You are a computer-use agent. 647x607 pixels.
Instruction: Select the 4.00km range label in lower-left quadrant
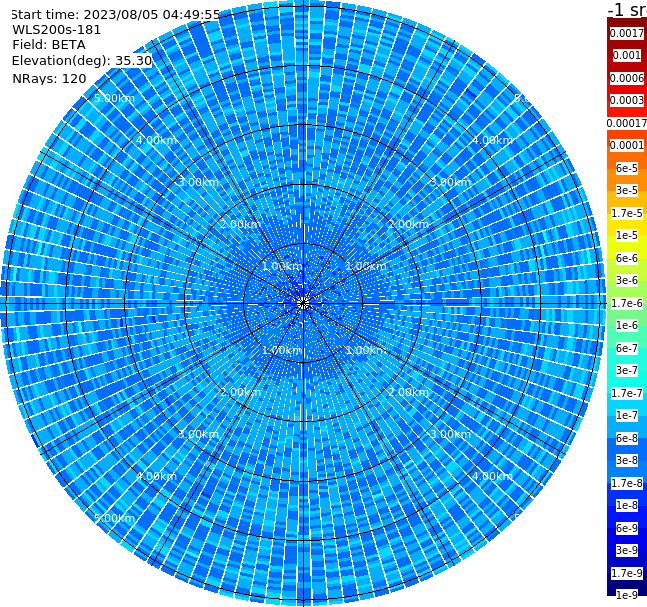tap(156, 476)
